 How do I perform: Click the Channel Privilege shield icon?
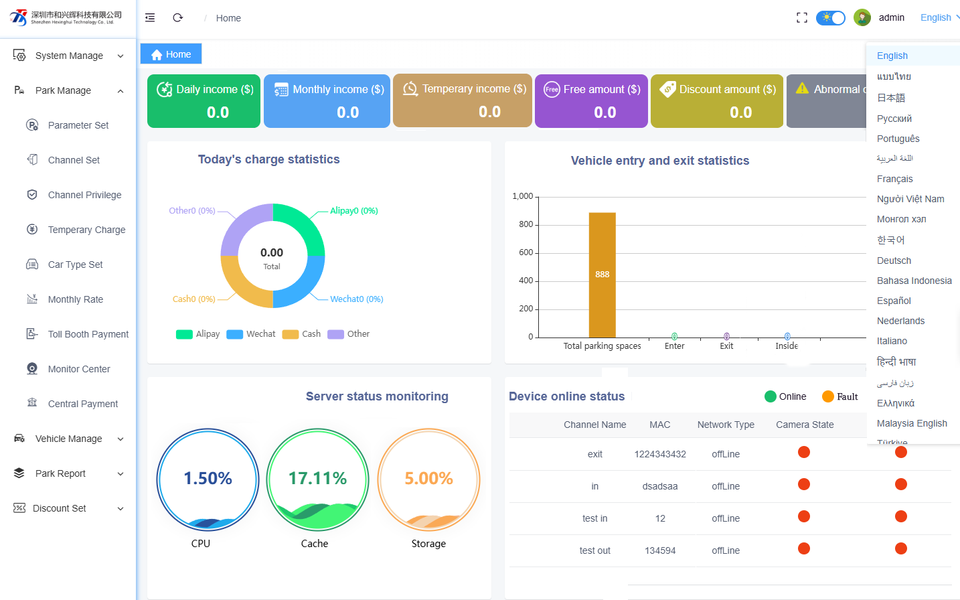pos(32,195)
